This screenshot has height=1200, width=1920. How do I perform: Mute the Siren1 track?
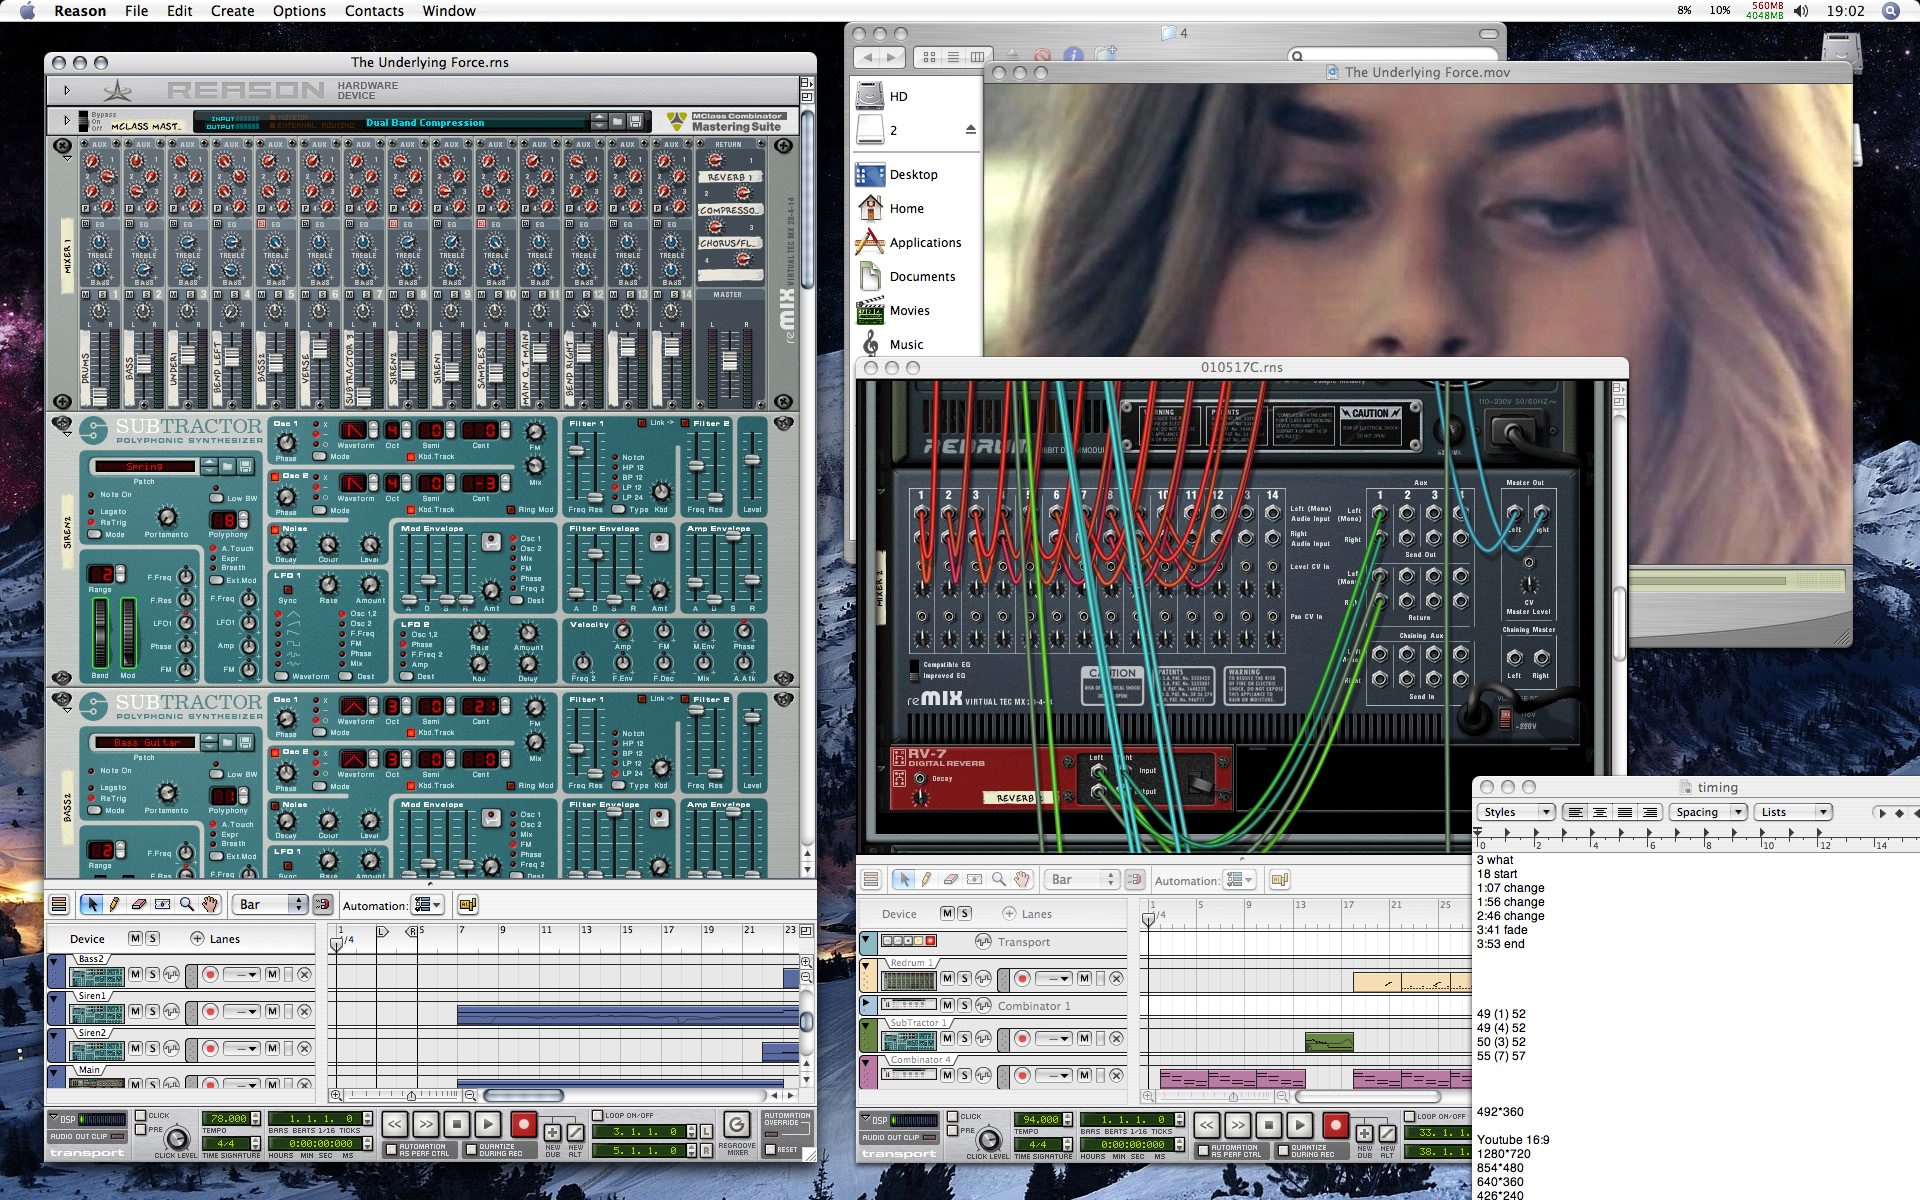click(135, 1011)
